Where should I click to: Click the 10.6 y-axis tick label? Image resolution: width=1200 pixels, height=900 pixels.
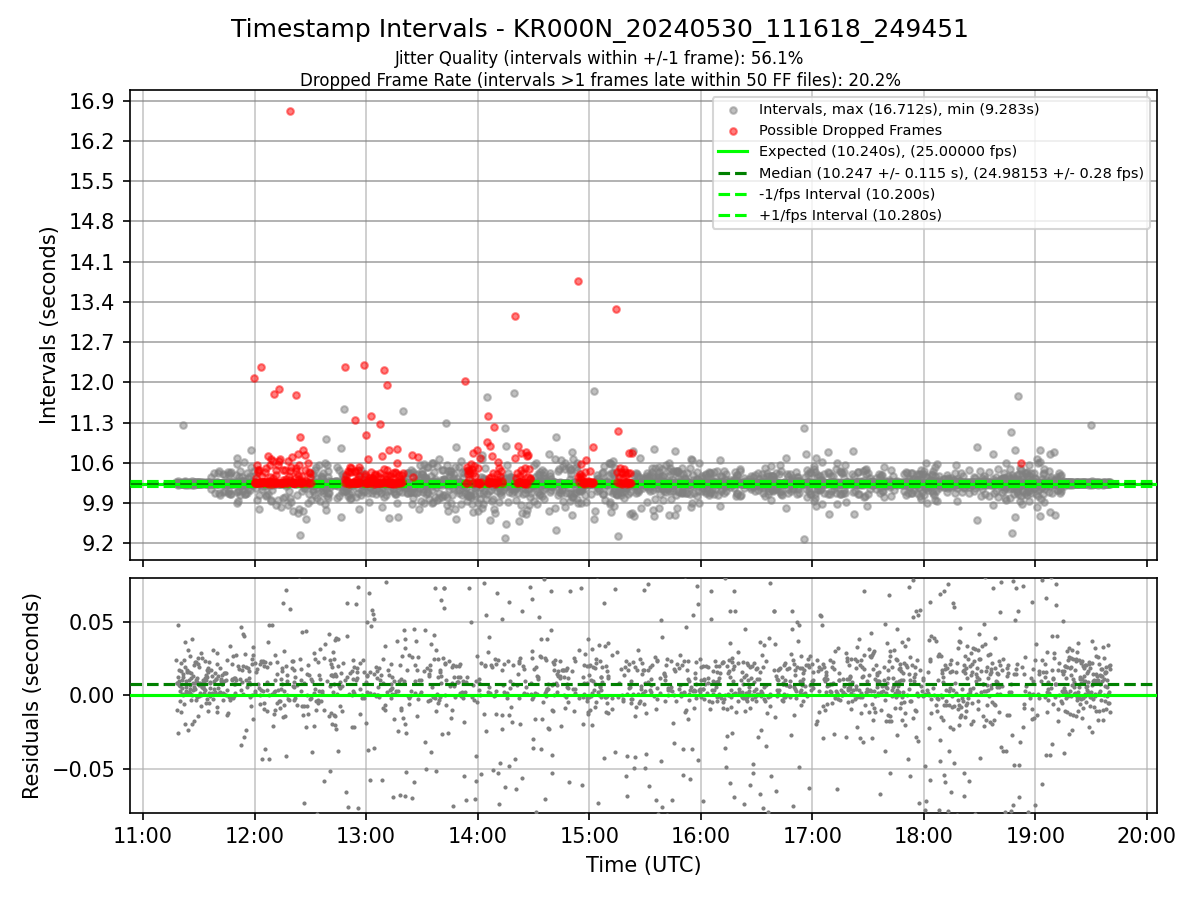(x=95, y=463)
